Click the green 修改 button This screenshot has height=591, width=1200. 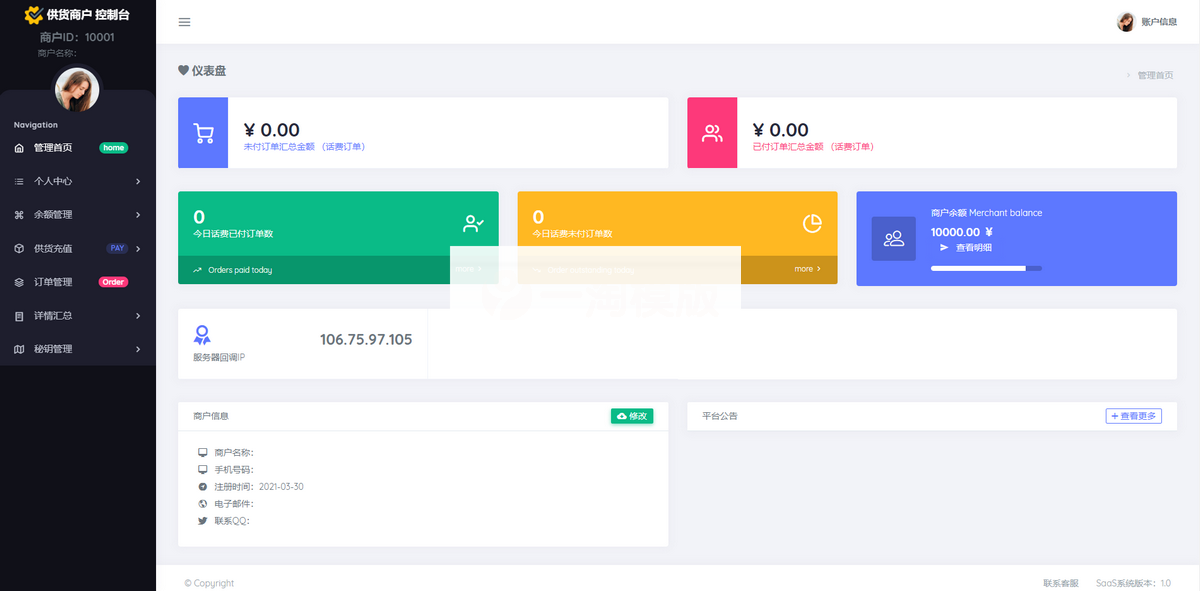point(631,416)
